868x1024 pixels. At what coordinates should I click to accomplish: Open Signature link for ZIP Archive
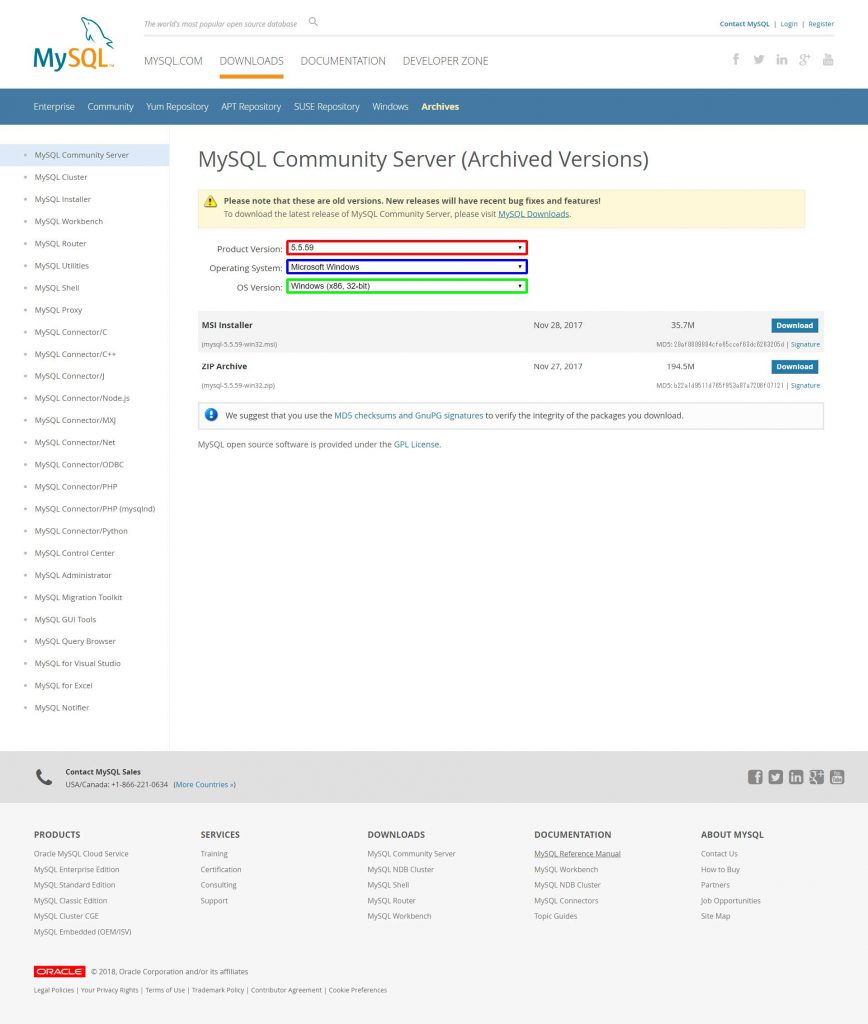tap(805, 385)
